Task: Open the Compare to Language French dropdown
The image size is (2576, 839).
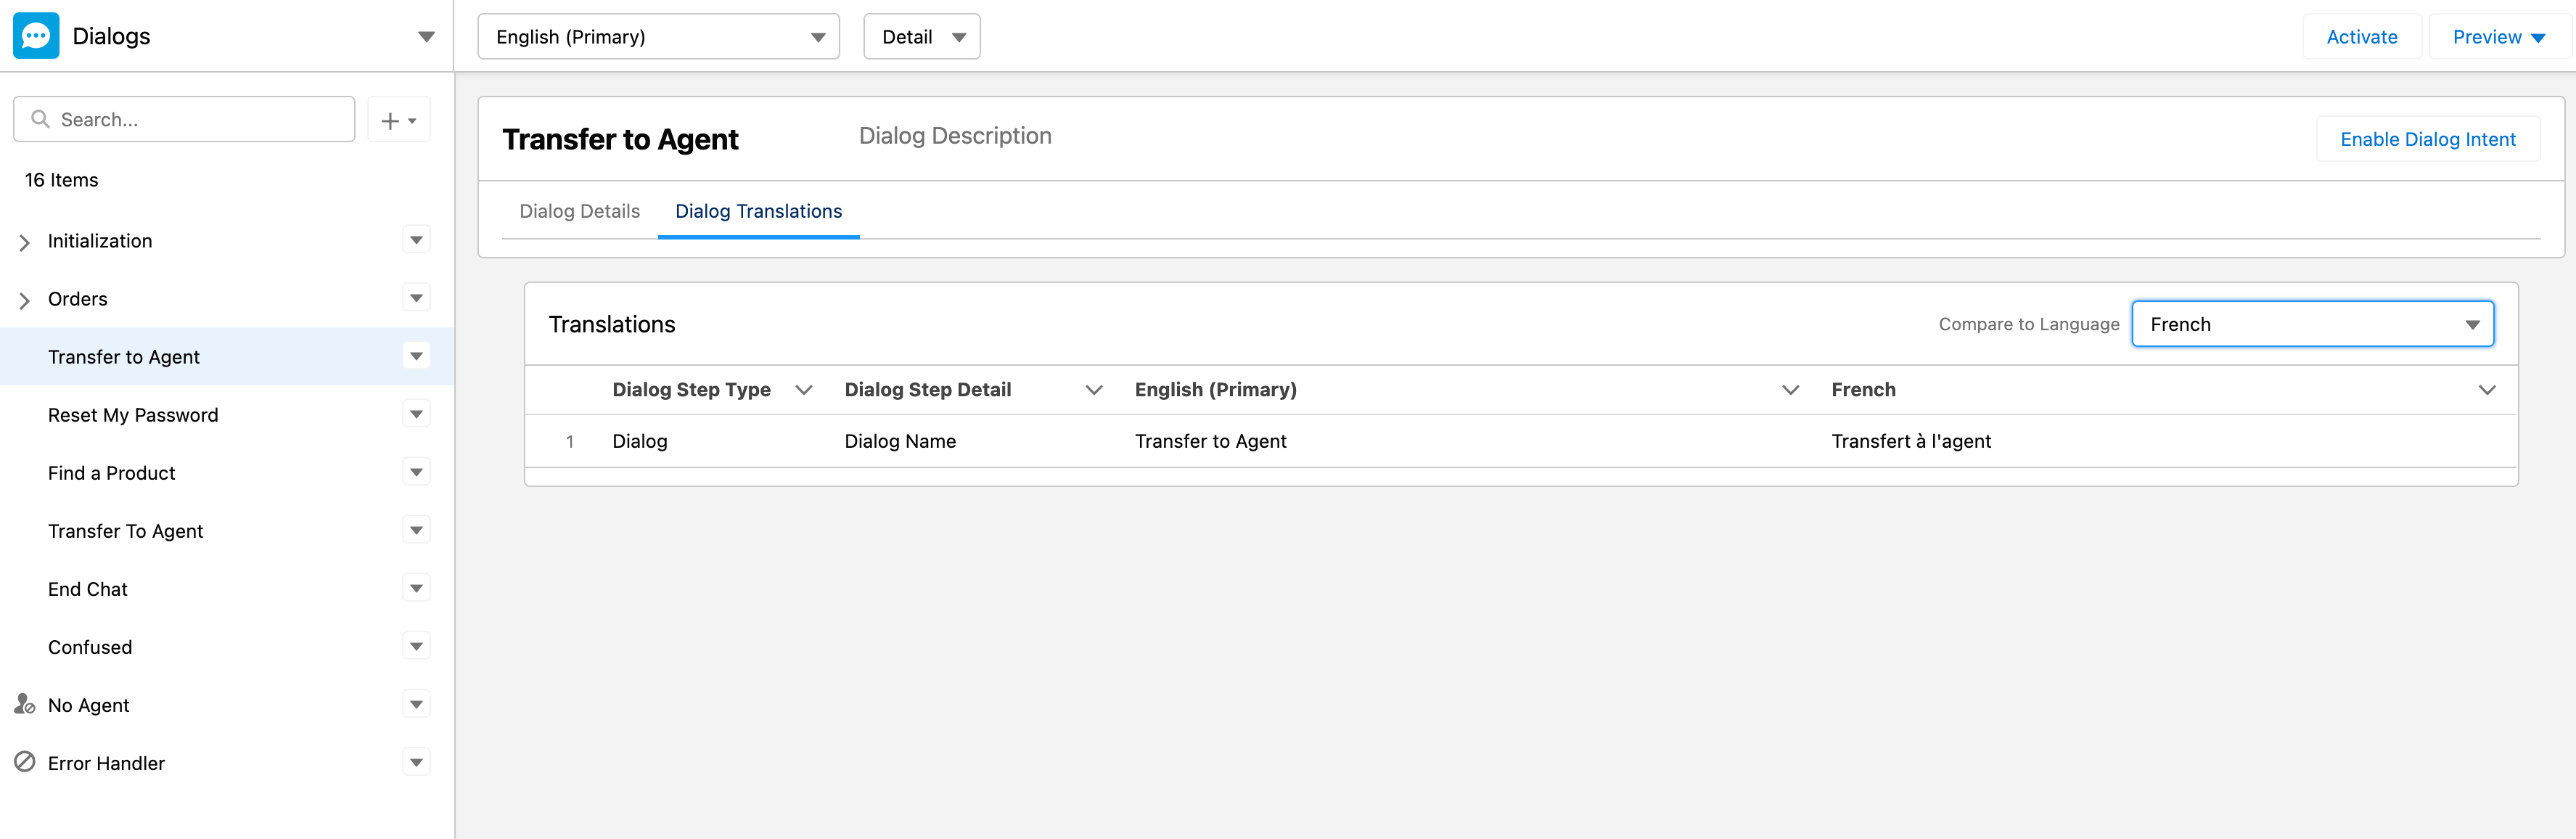Action: pos(2312,324)
